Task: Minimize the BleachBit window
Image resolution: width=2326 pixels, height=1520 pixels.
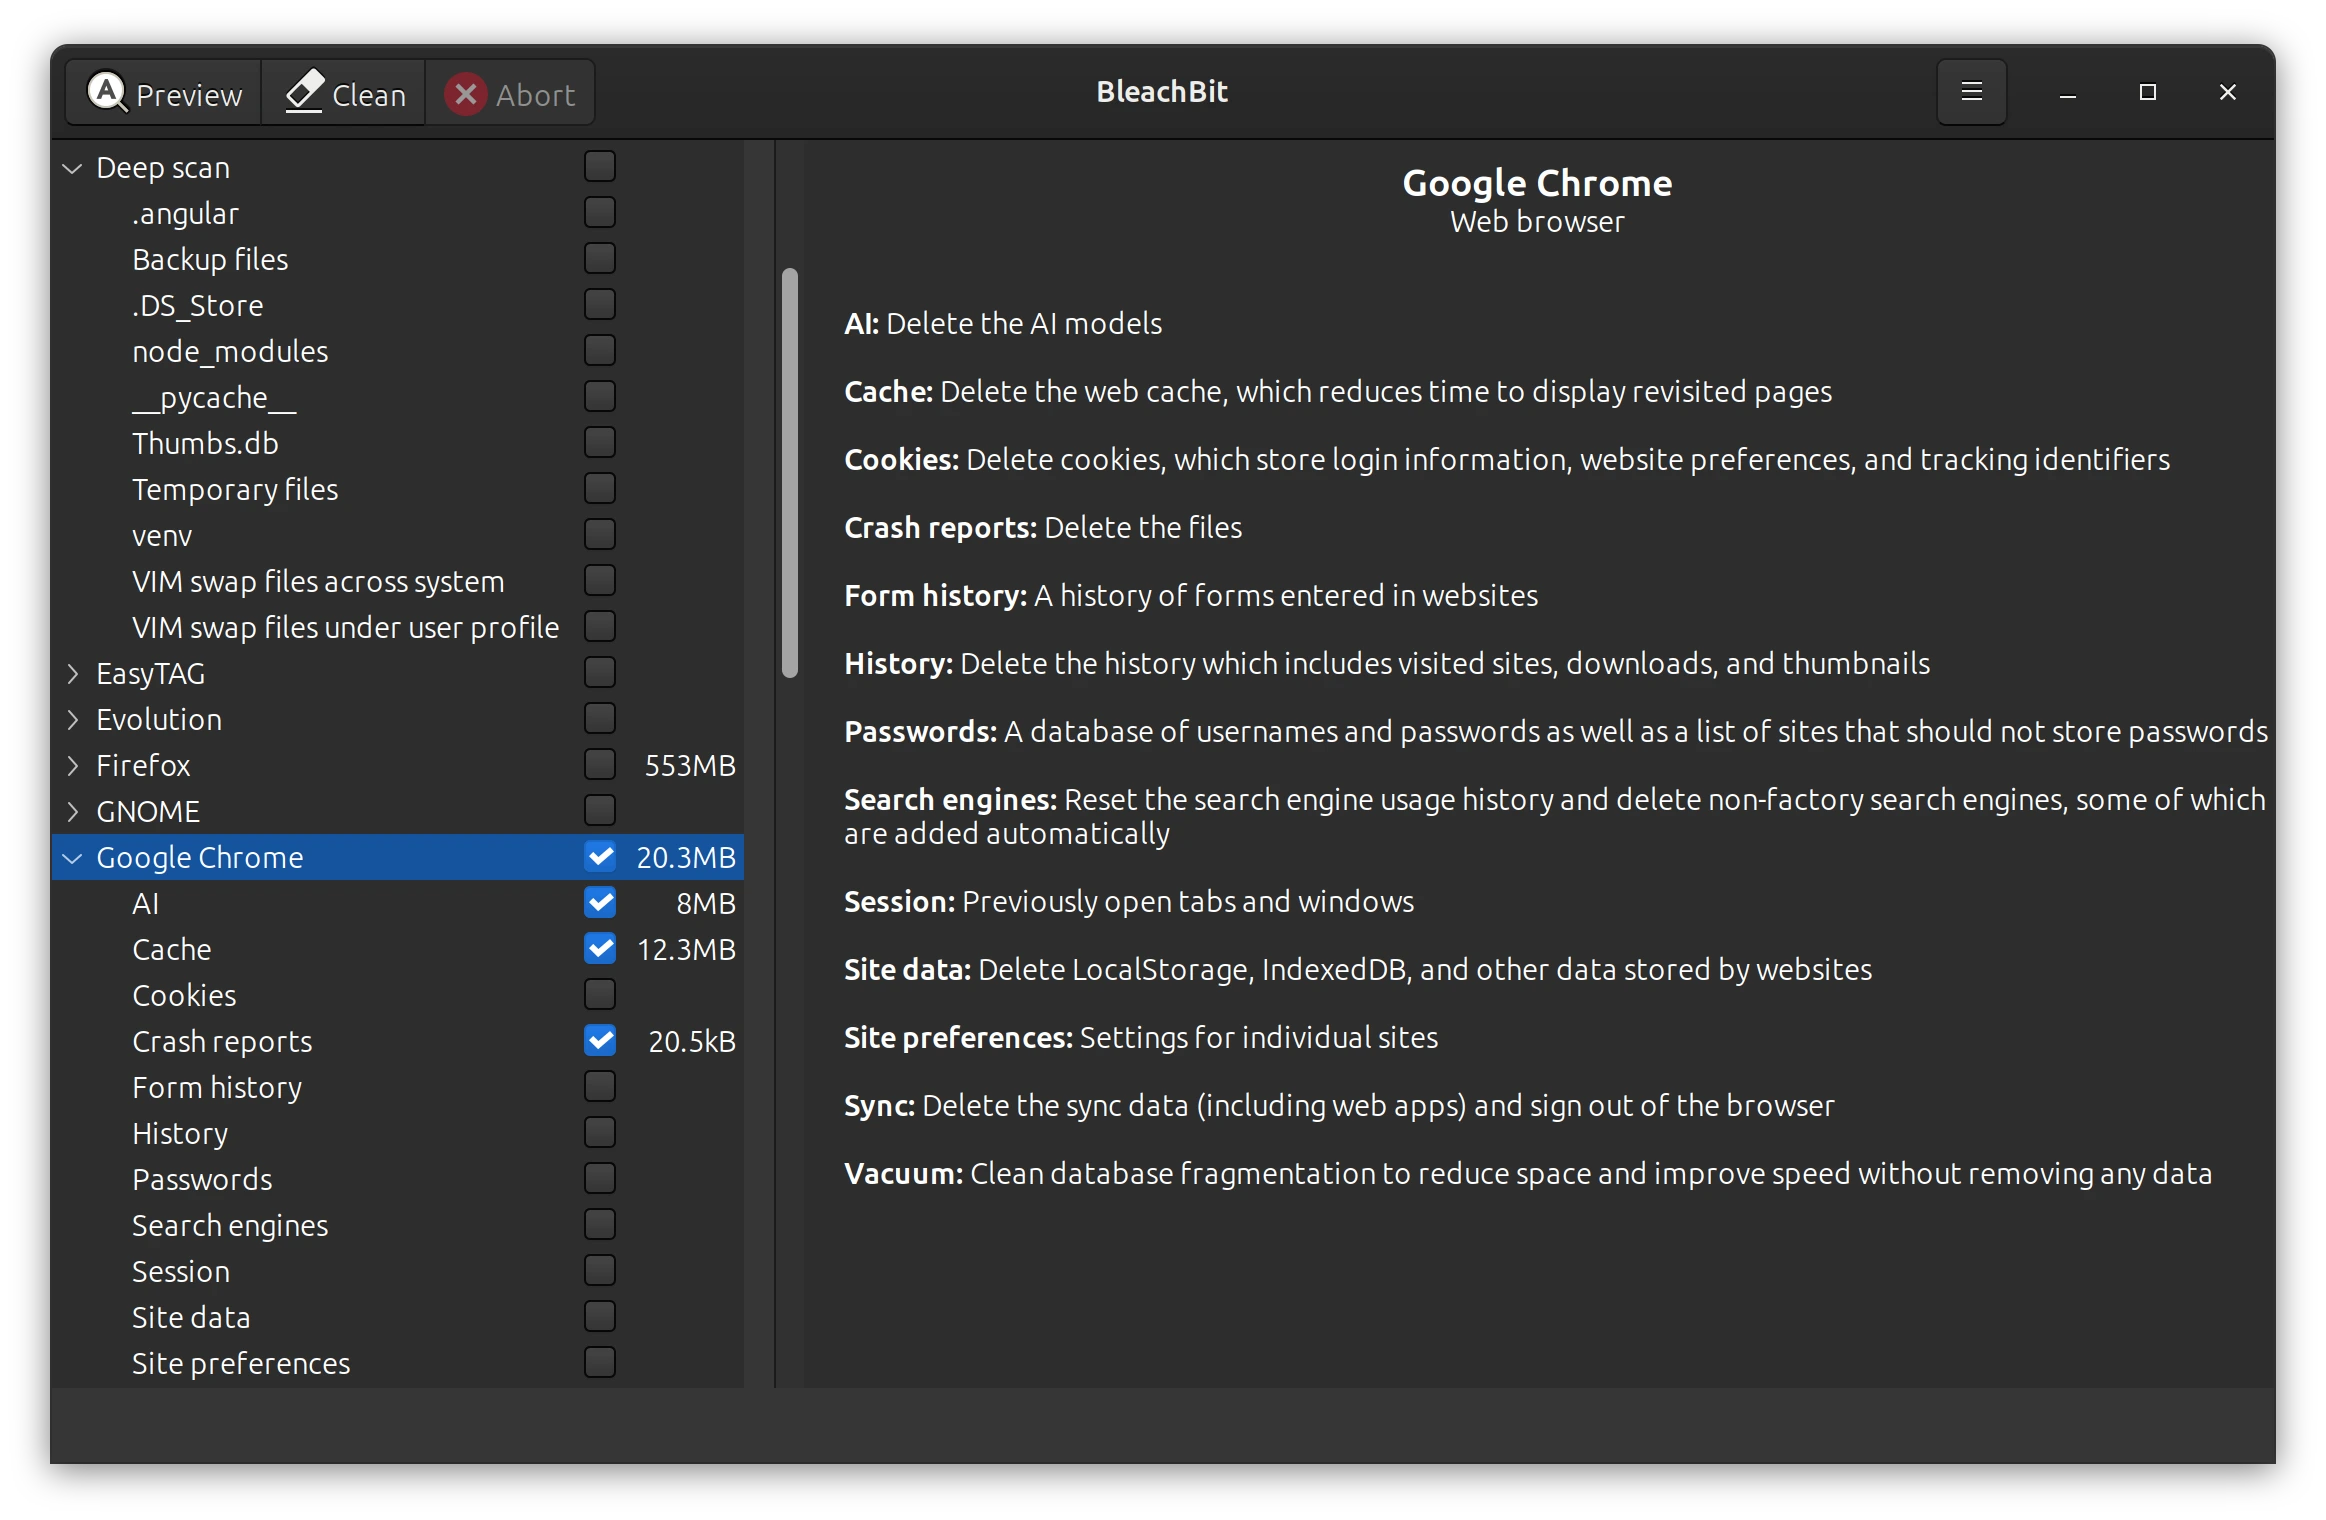Action: pyautogui.click(x=2067, y=93)
